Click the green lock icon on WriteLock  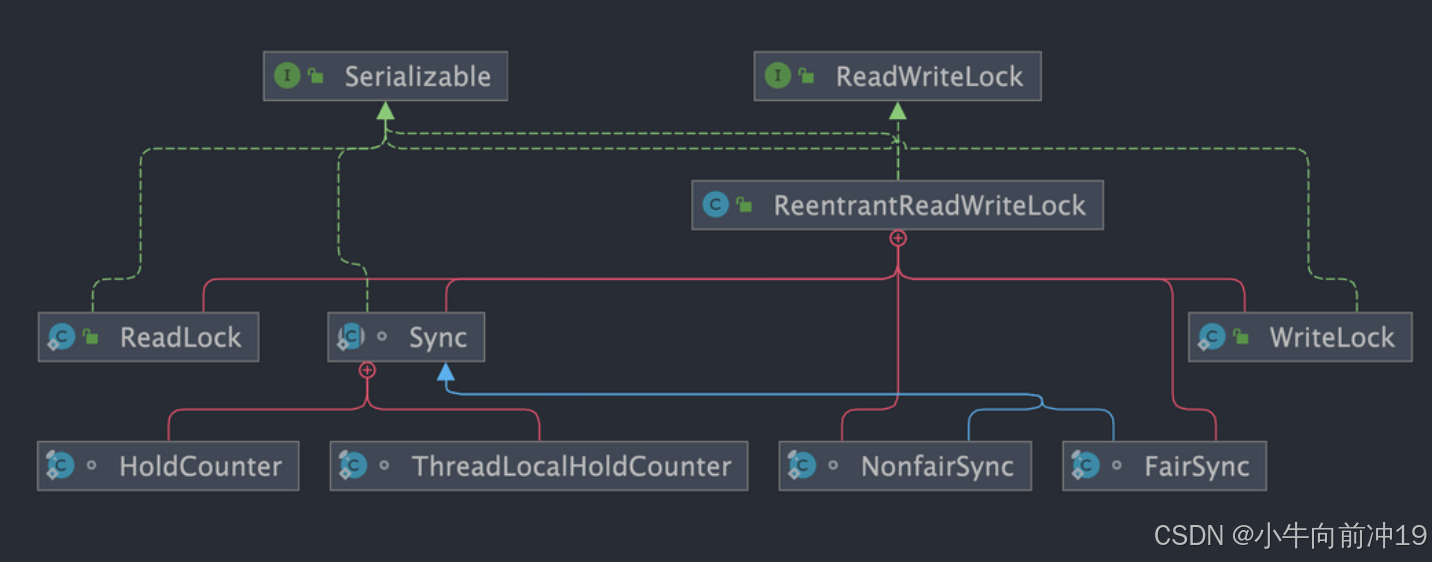(x=1241, y=337)
